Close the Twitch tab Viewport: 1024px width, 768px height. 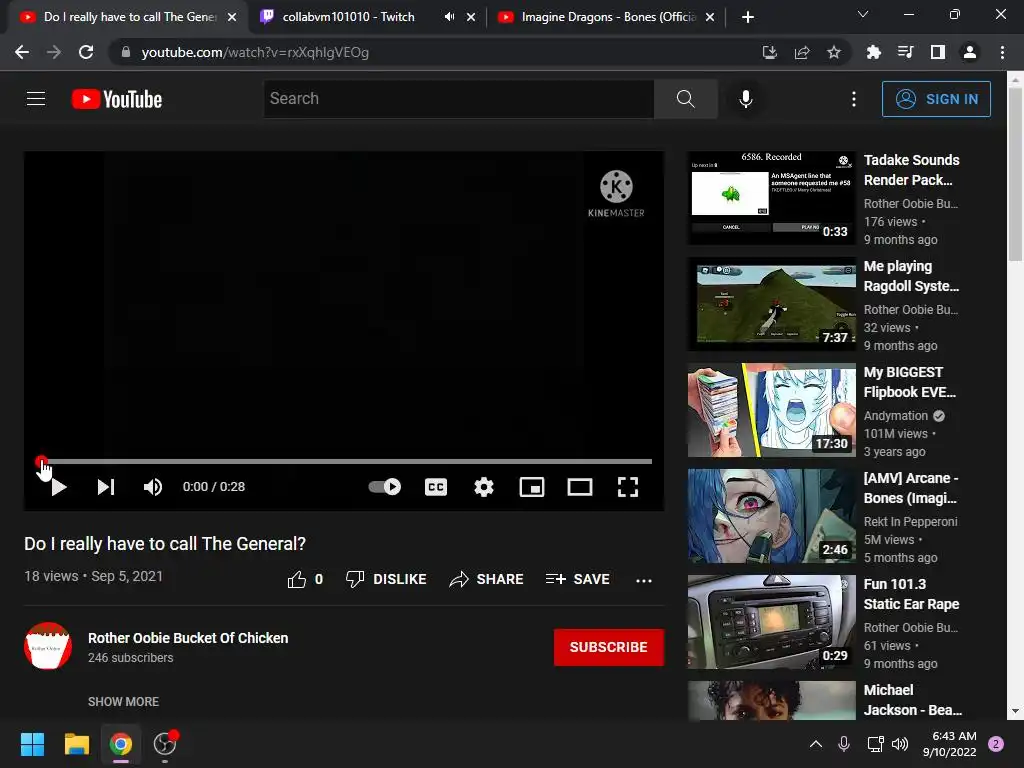tap(471, 18)
